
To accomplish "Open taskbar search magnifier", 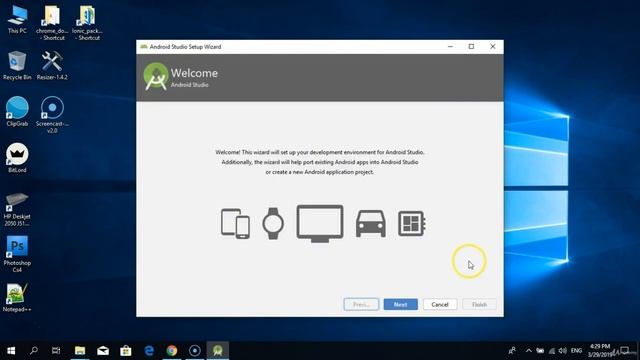I will click(34, 351).
